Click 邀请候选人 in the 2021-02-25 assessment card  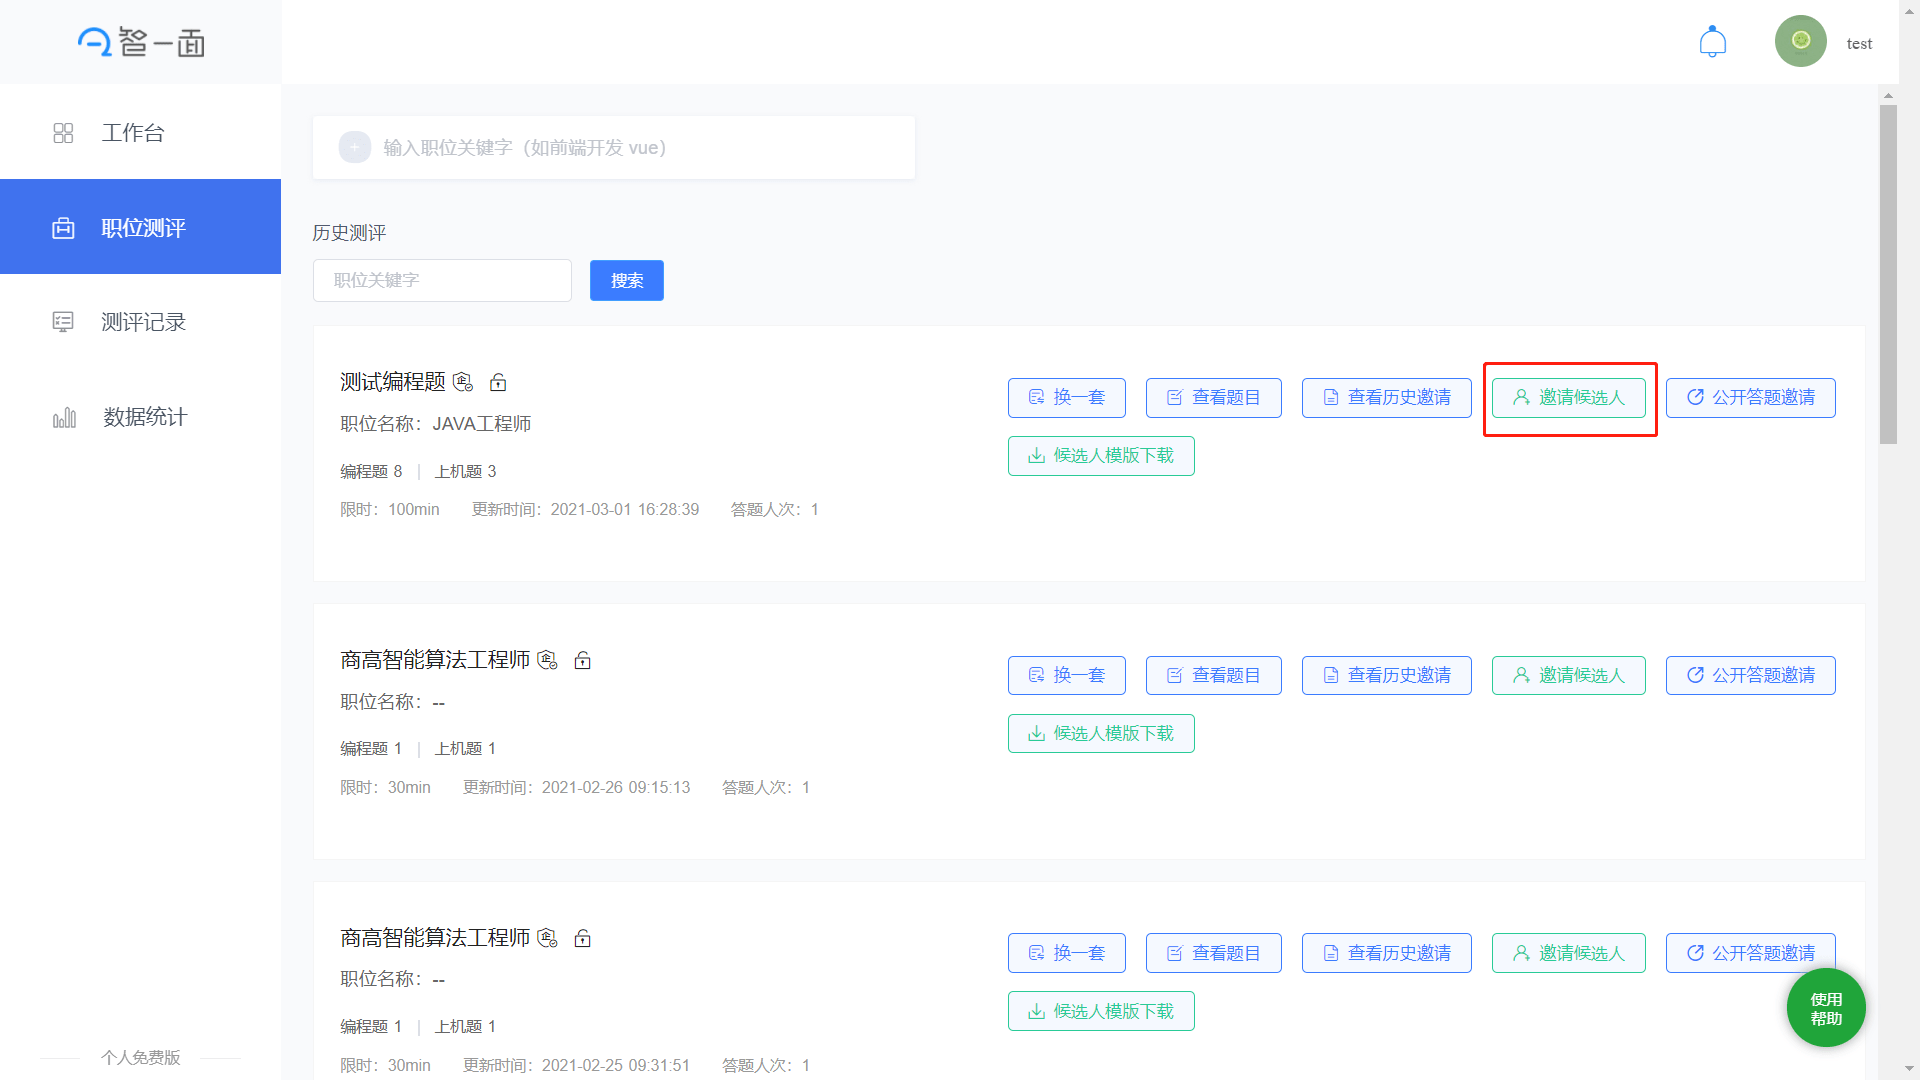pyautogui.click(x=1568, y=953)
